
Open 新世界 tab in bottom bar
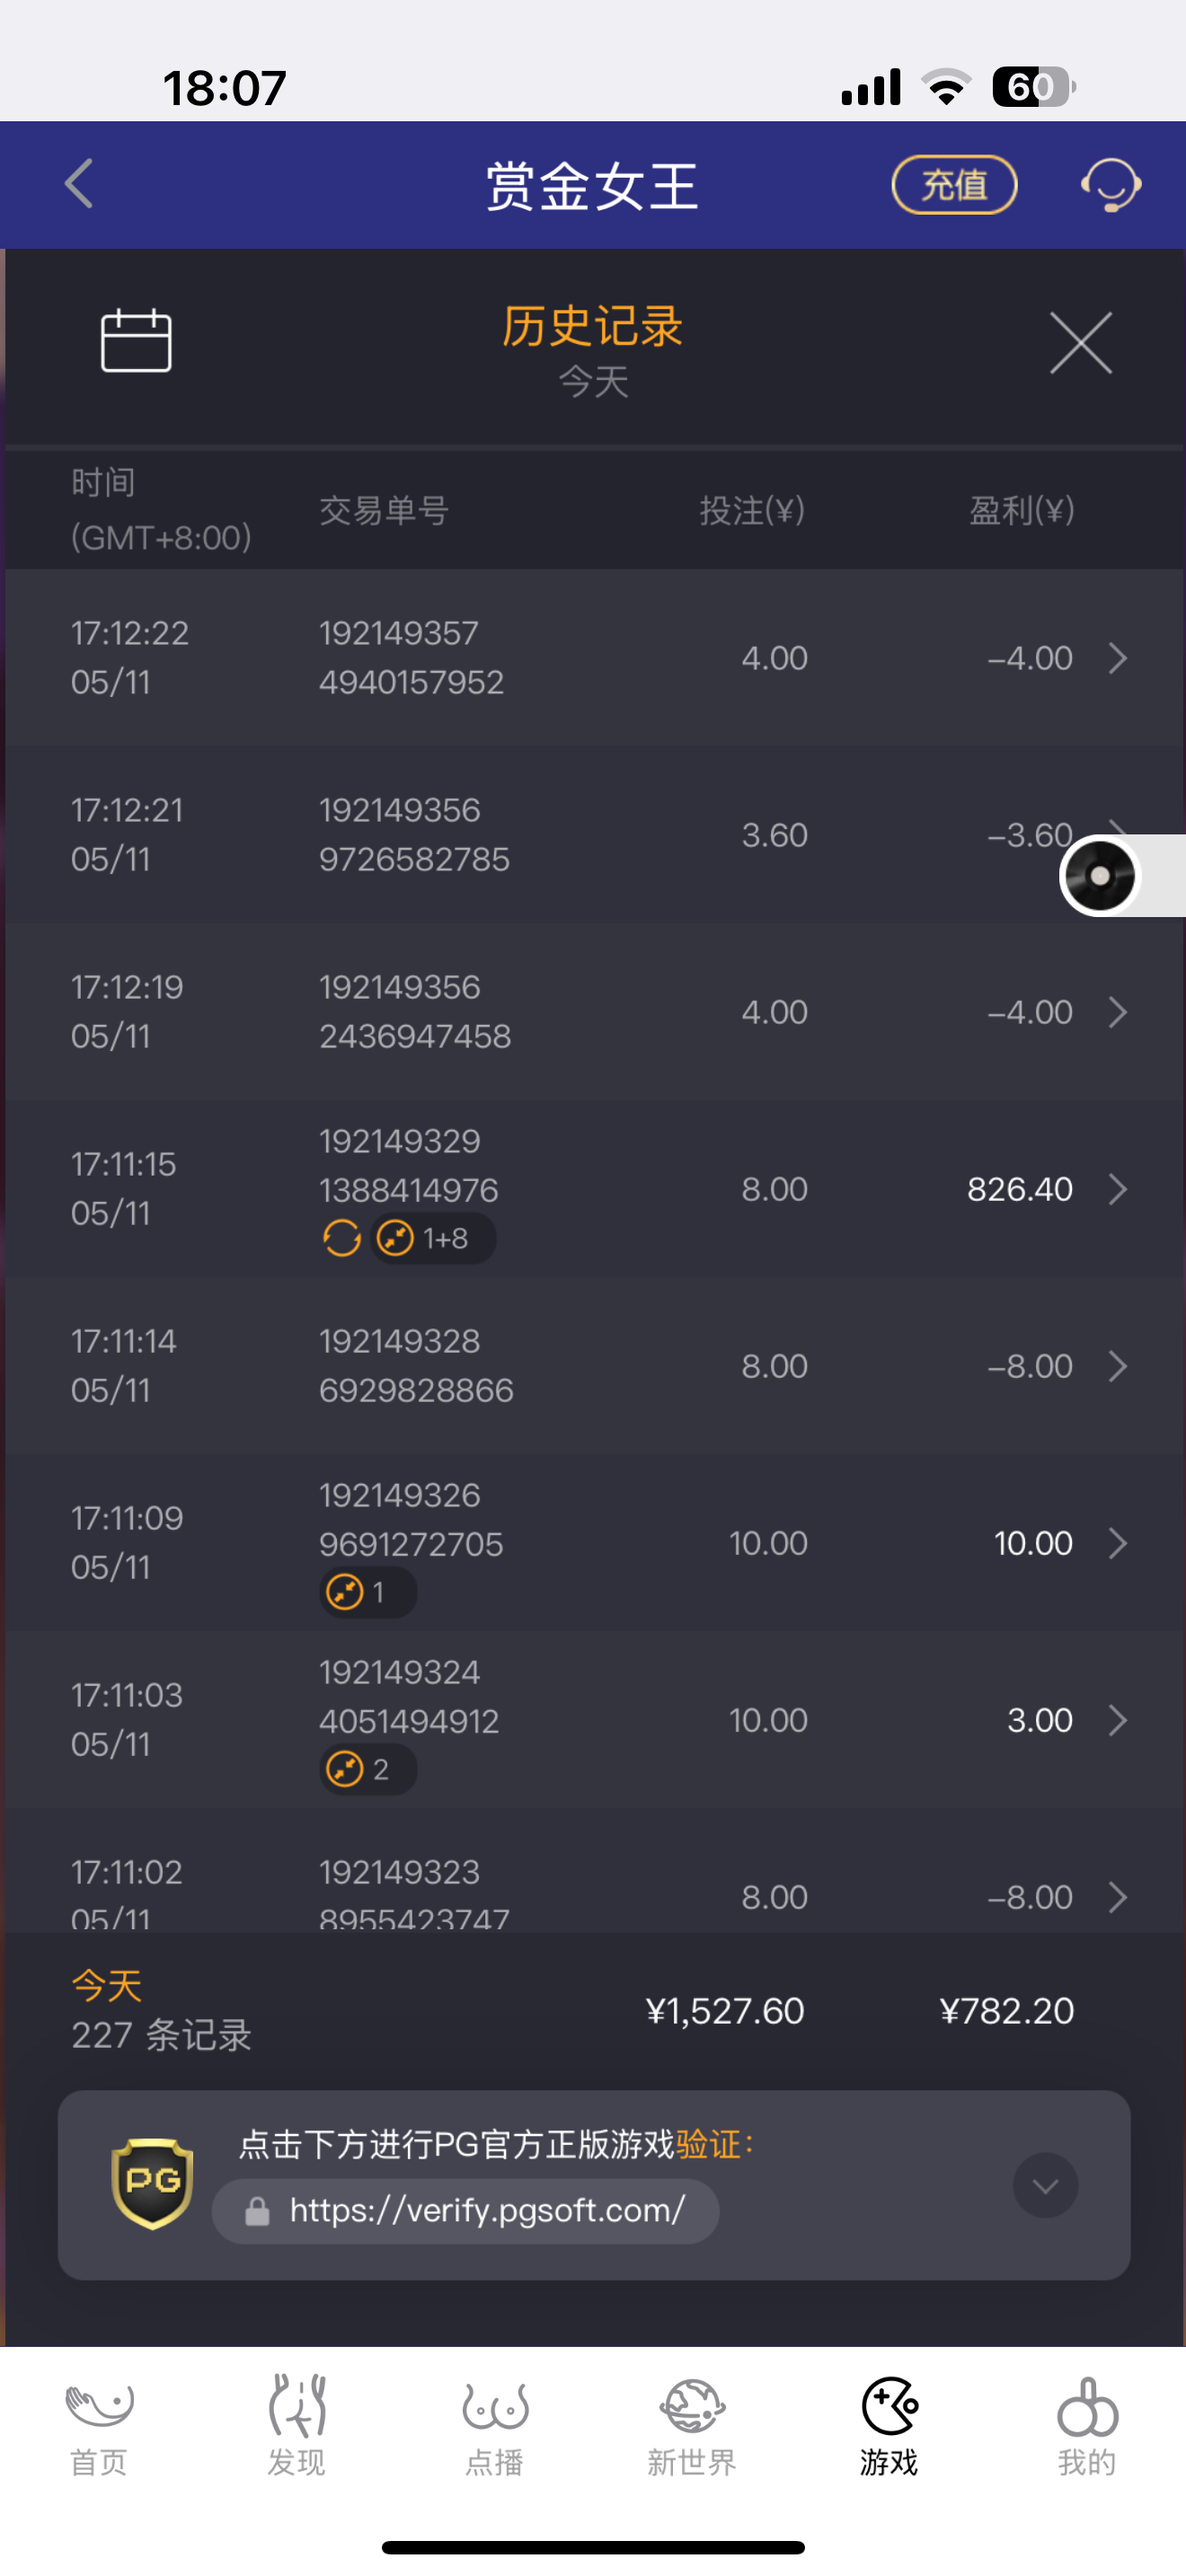tap(691, 2424)
